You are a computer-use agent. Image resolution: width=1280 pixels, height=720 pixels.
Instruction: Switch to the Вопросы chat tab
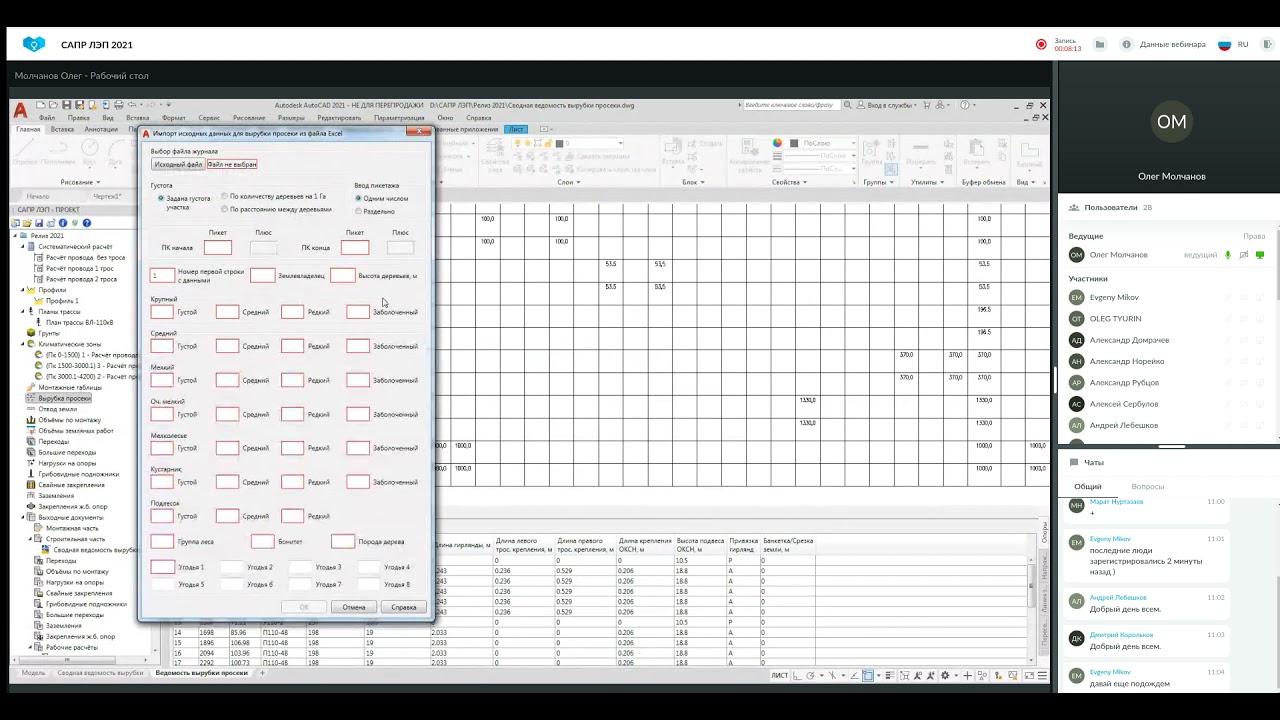pyautogui.click(x=1147, y=487)
